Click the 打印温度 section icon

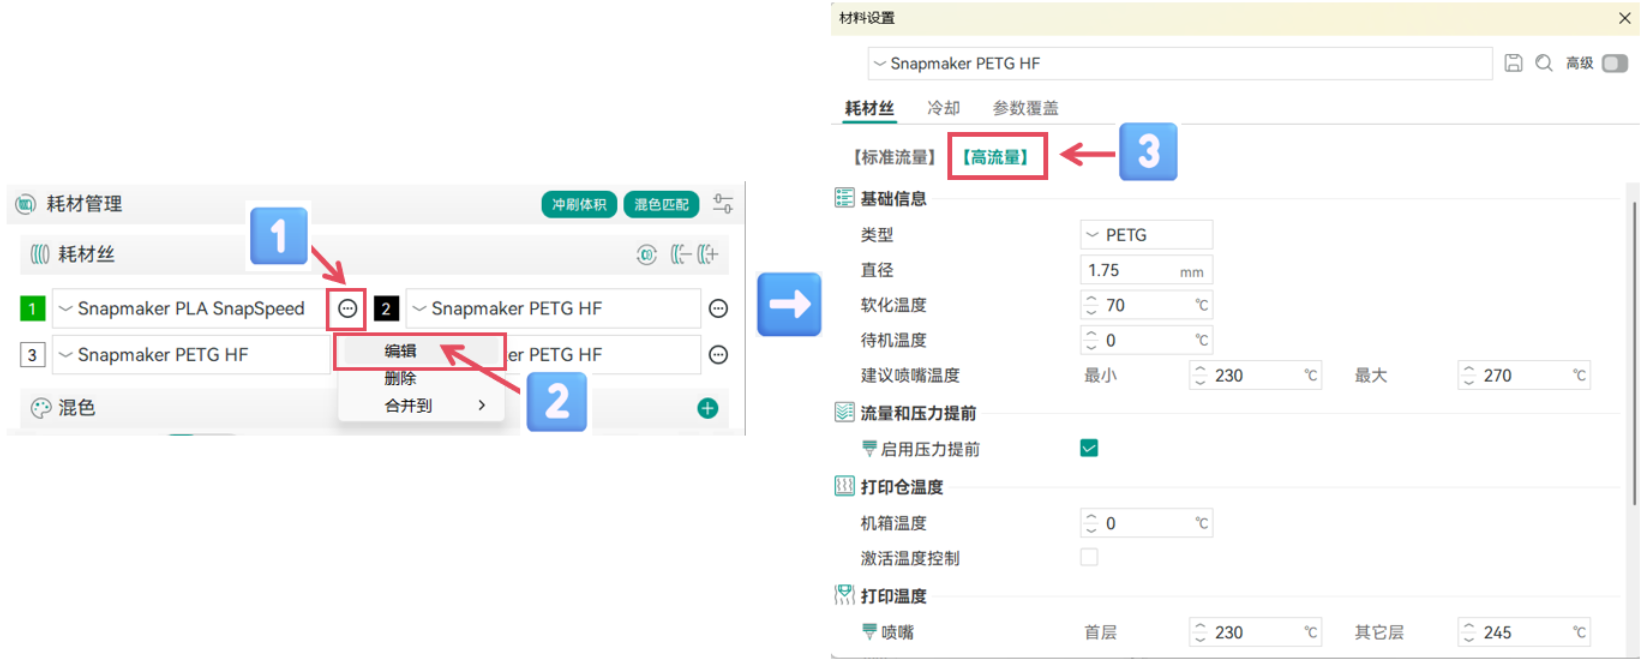pyautogui.click(x=844, y=595)
